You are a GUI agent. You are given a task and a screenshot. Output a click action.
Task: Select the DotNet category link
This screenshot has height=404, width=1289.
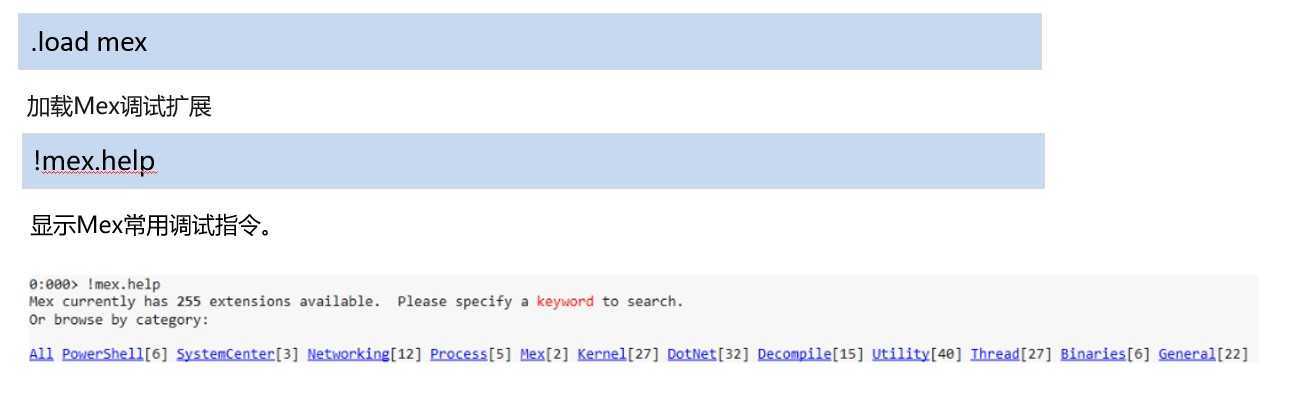coord(692,354)
